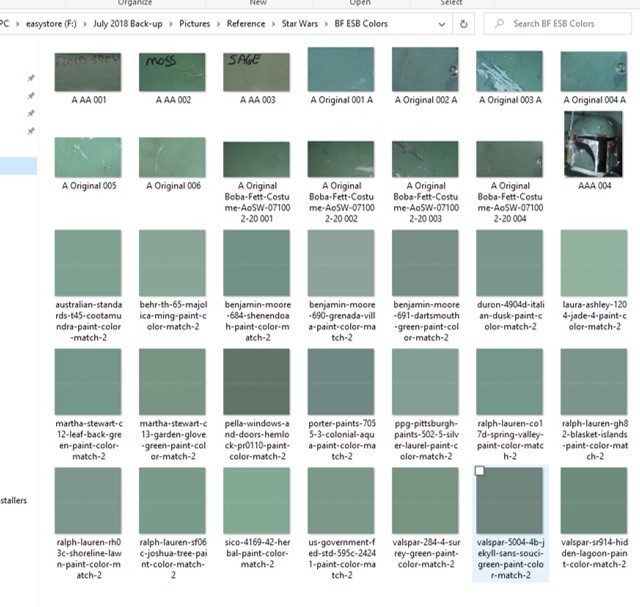
Task: Select Boba-Fett-Costume AoSW 2-20 002 thumbnail
Action: tap(341, 159)
